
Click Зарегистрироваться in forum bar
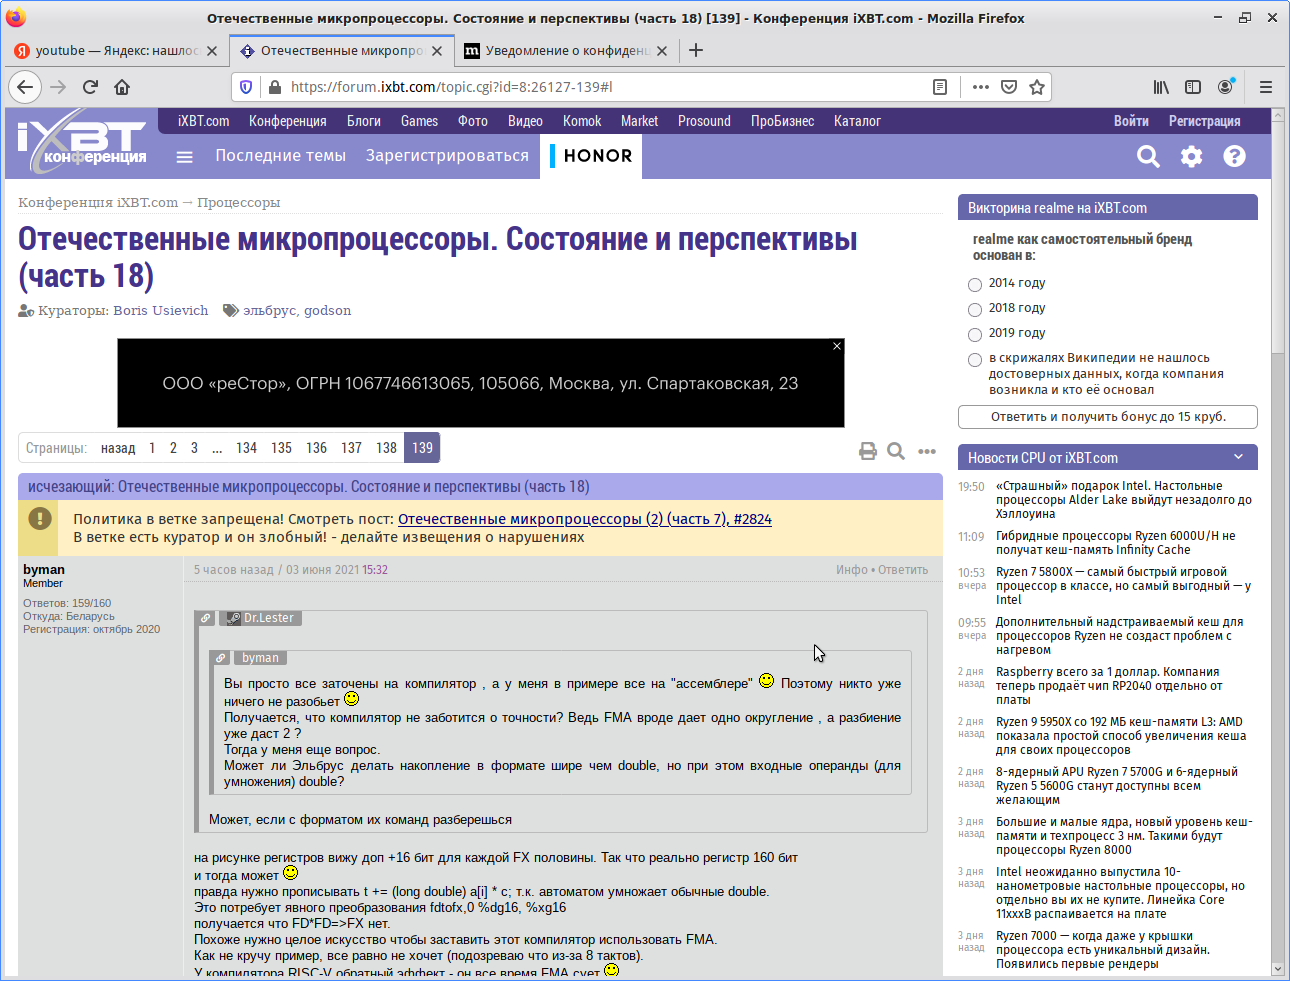447,156
